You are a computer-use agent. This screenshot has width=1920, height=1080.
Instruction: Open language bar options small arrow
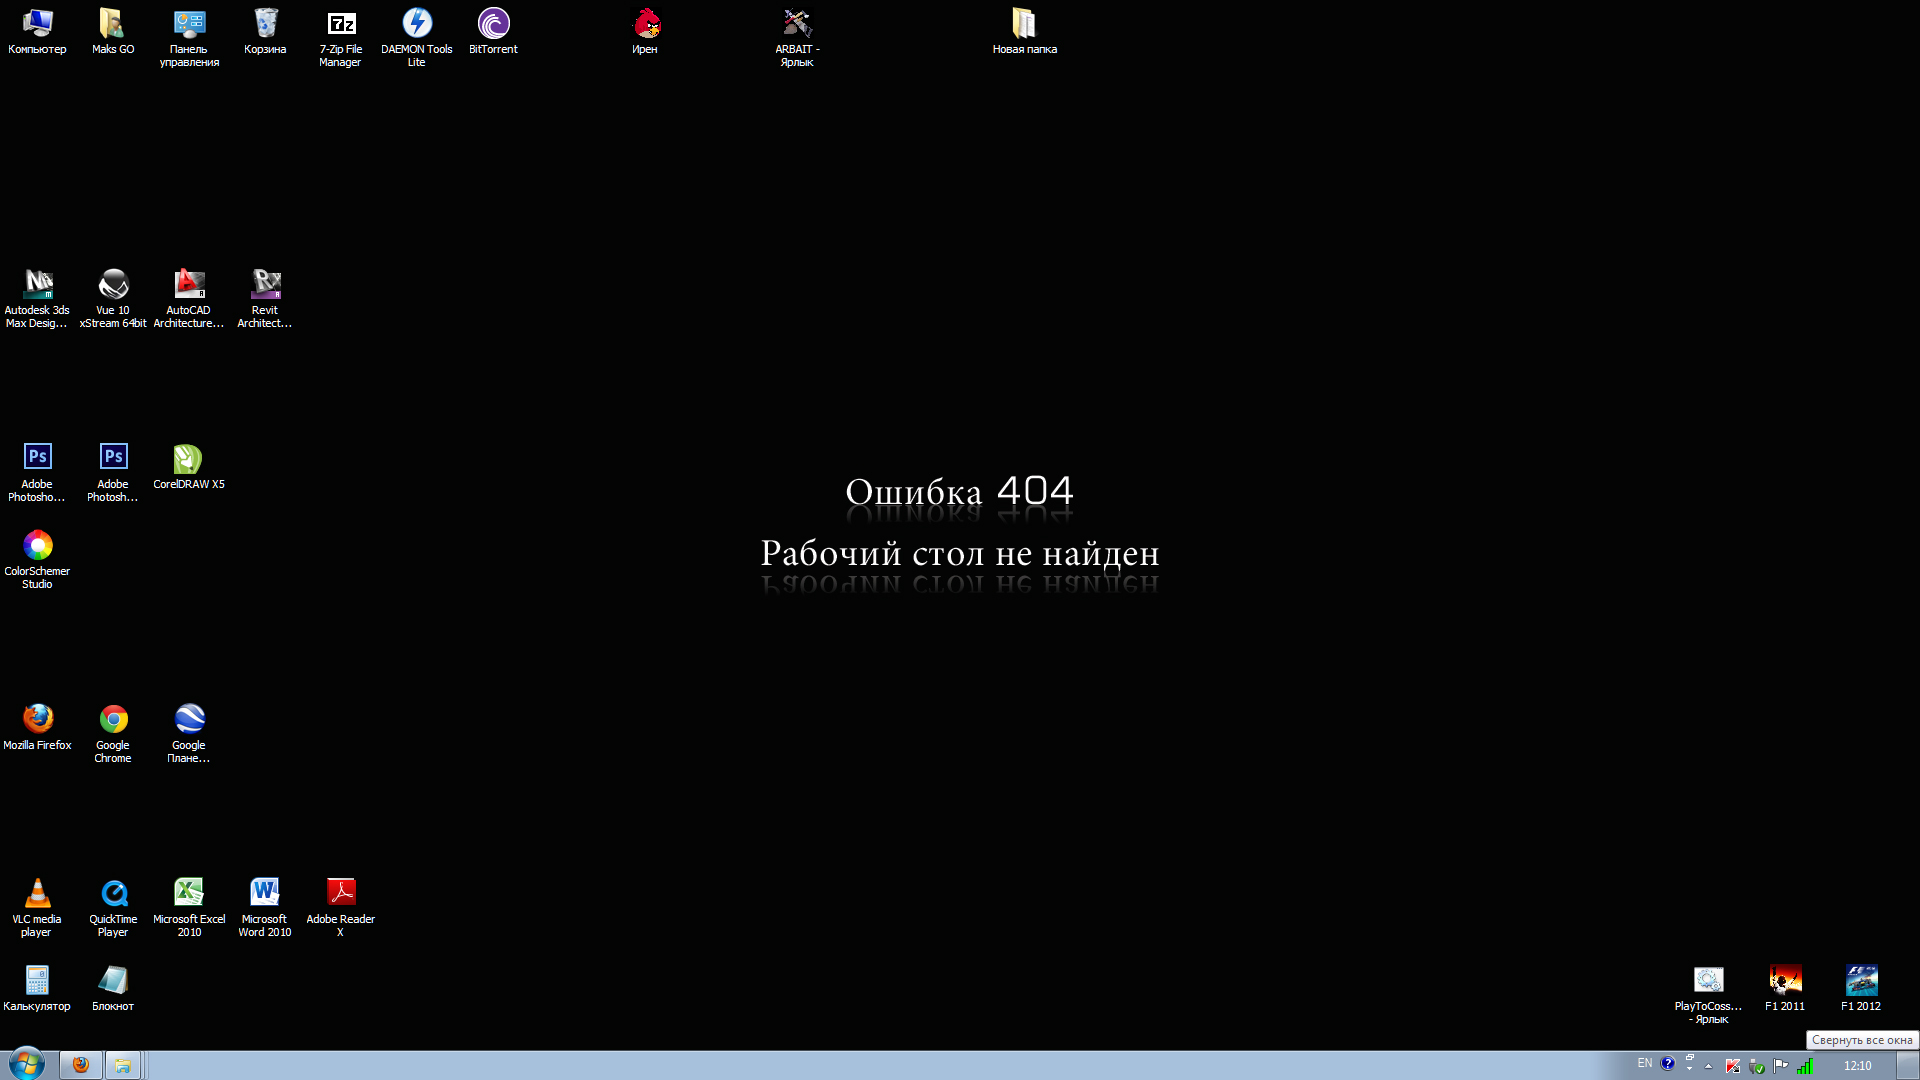1690,1069
